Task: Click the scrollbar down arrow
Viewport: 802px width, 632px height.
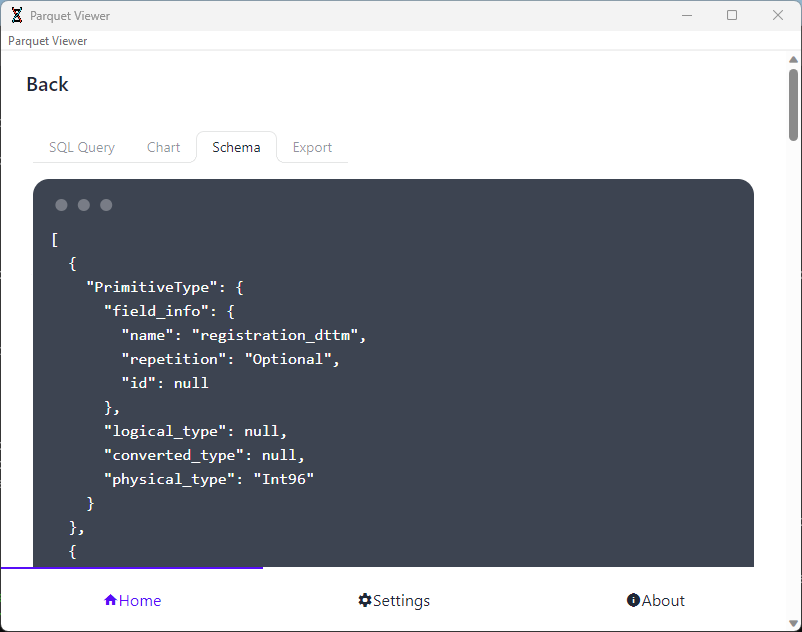Action: point(793,621)
